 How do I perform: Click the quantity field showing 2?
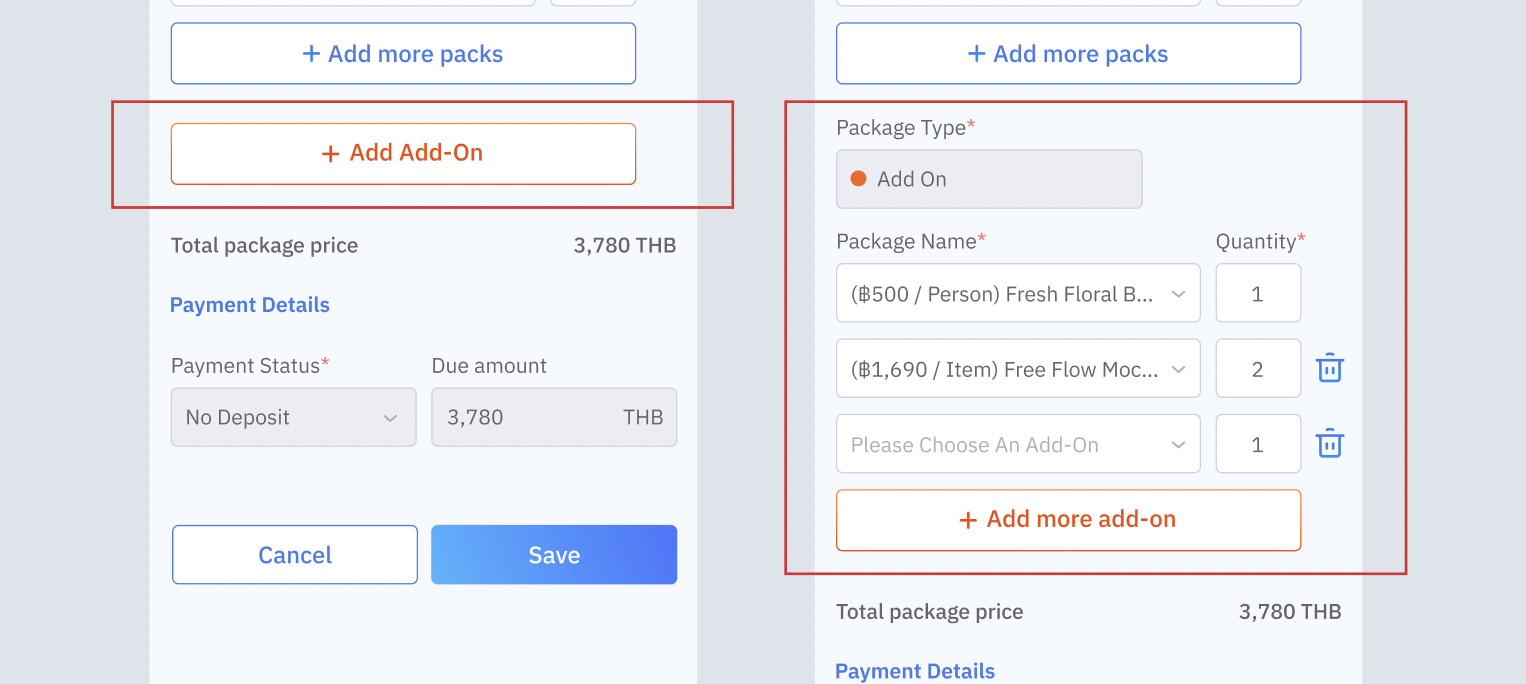coord(1257,369)
